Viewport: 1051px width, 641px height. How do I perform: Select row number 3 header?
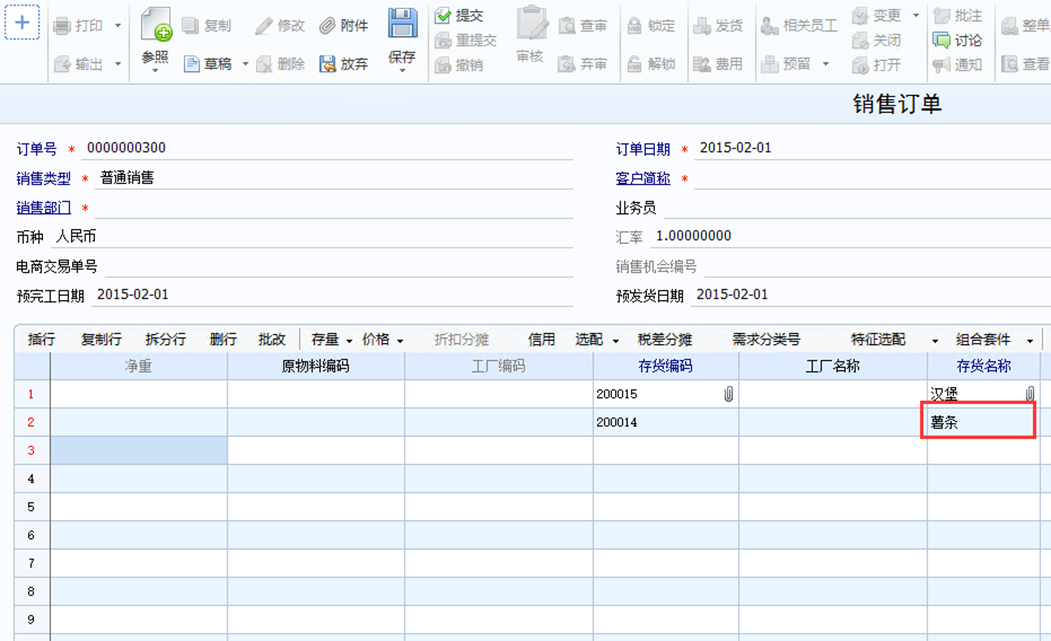tap(32, 451)
